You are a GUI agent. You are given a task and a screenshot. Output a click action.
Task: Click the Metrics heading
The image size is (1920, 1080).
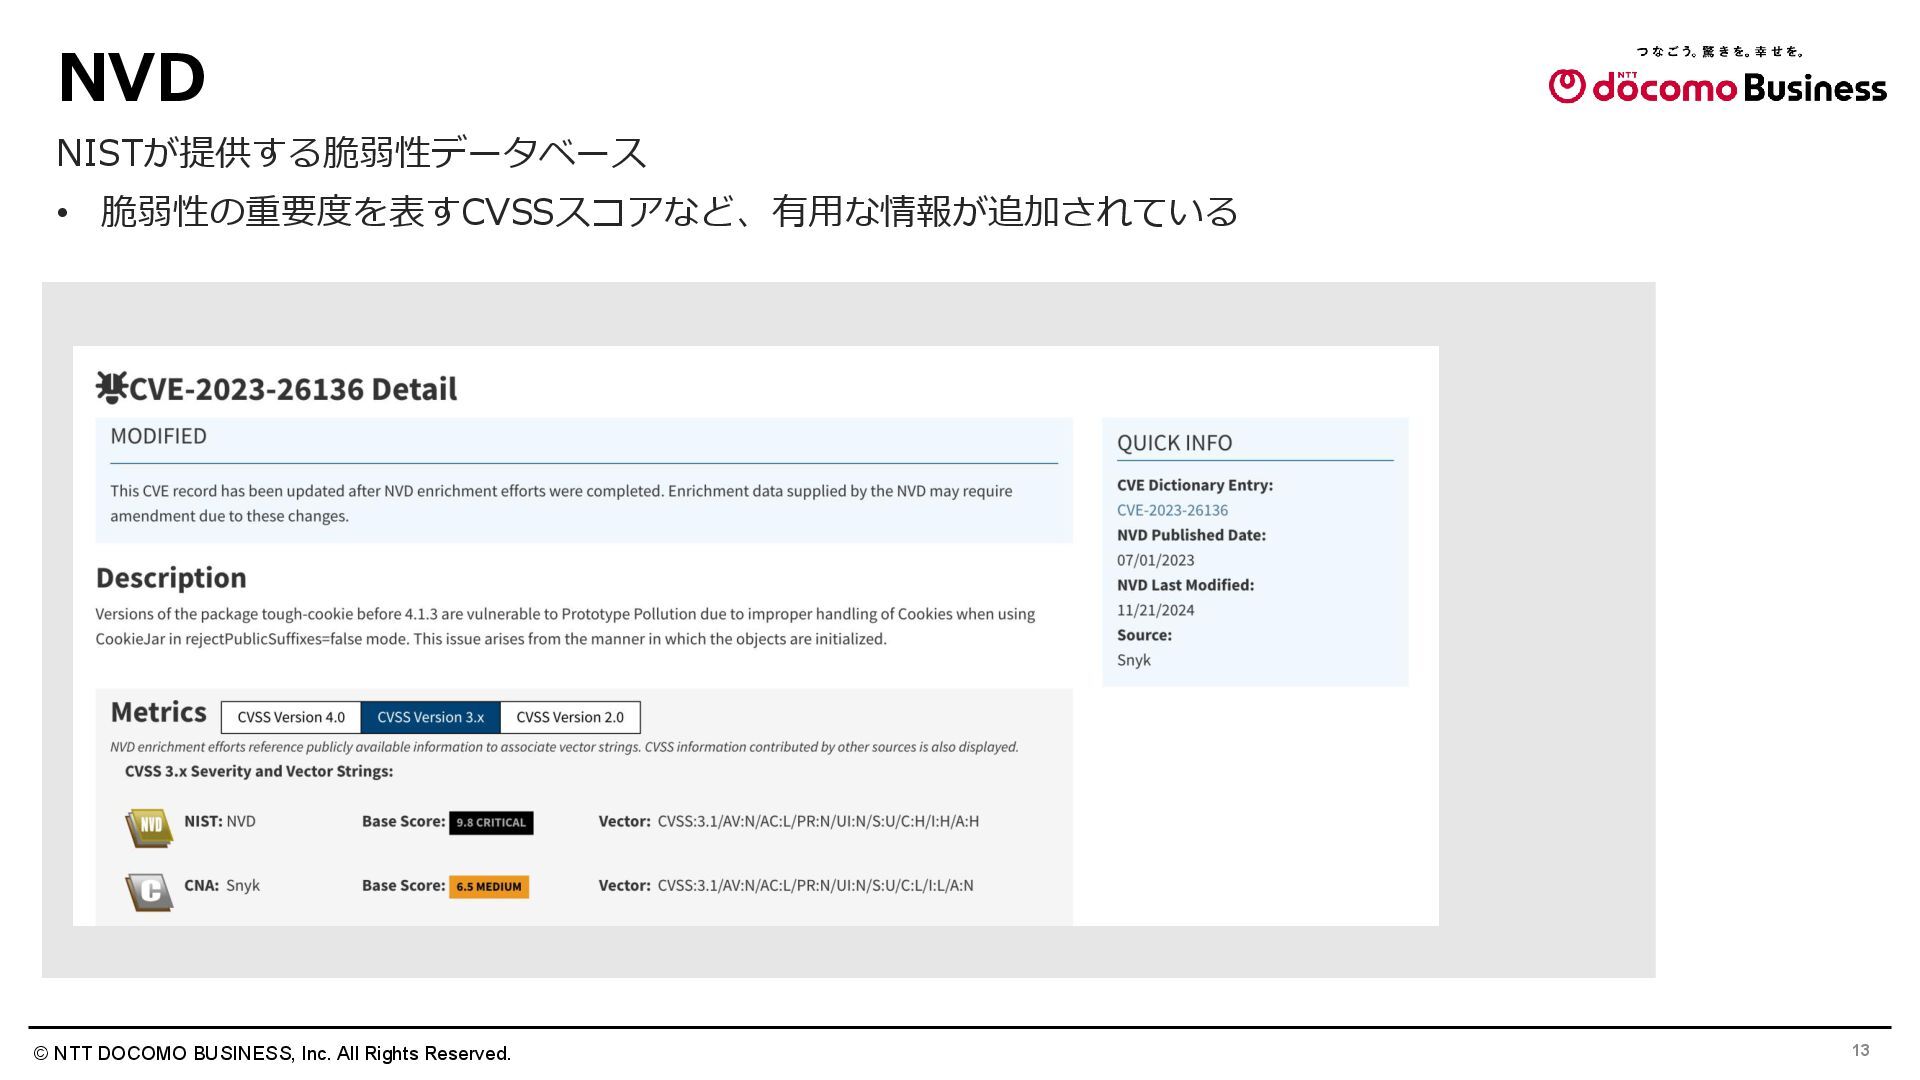[158, 712]
